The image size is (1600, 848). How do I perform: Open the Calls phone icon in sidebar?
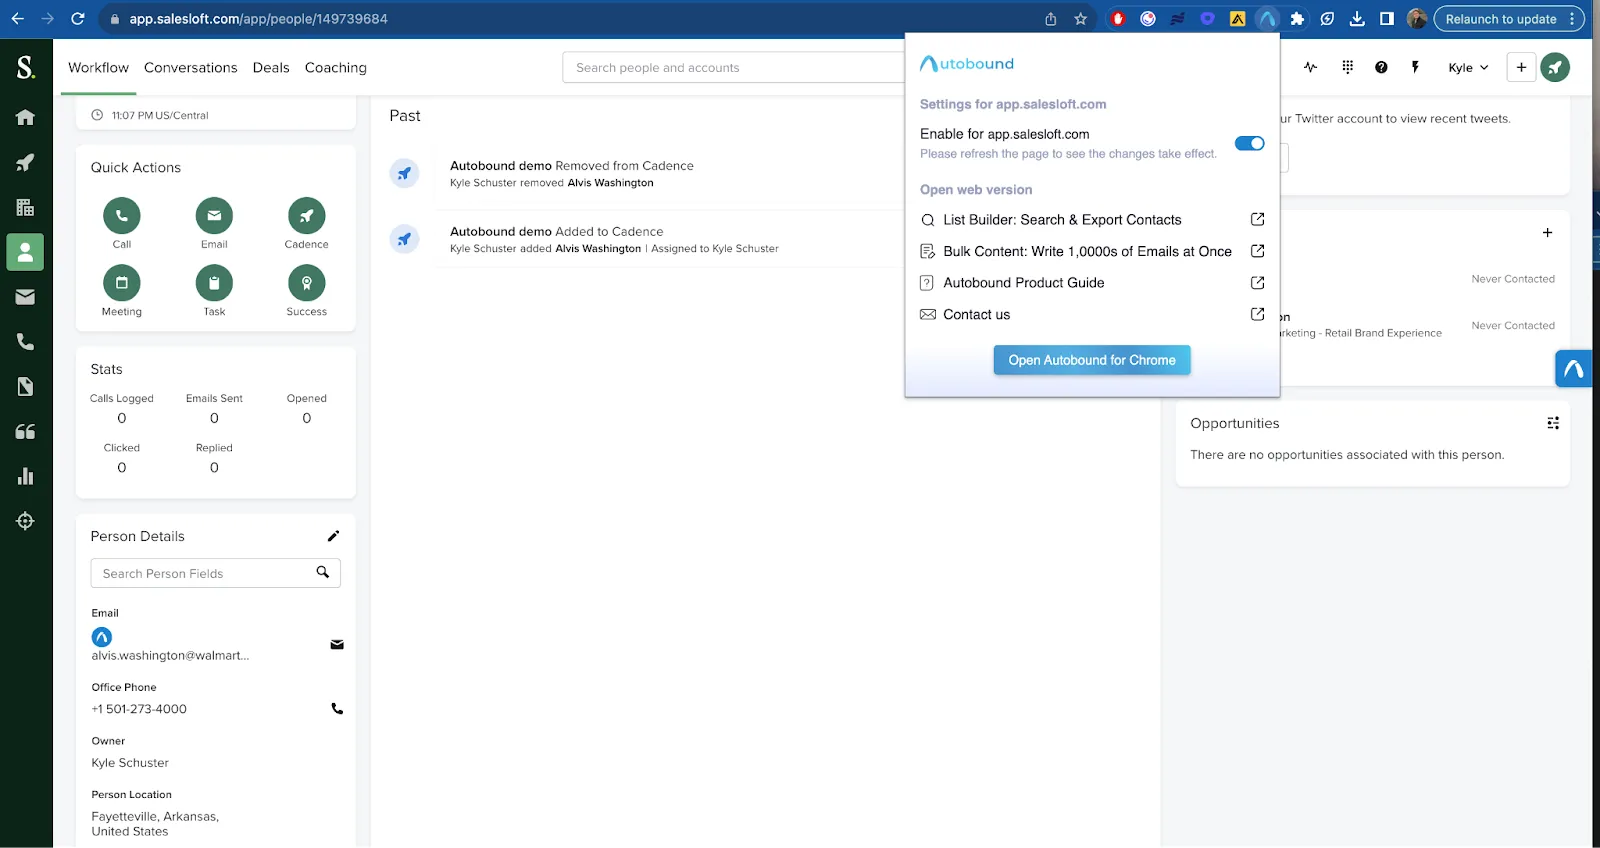[26, 342]
